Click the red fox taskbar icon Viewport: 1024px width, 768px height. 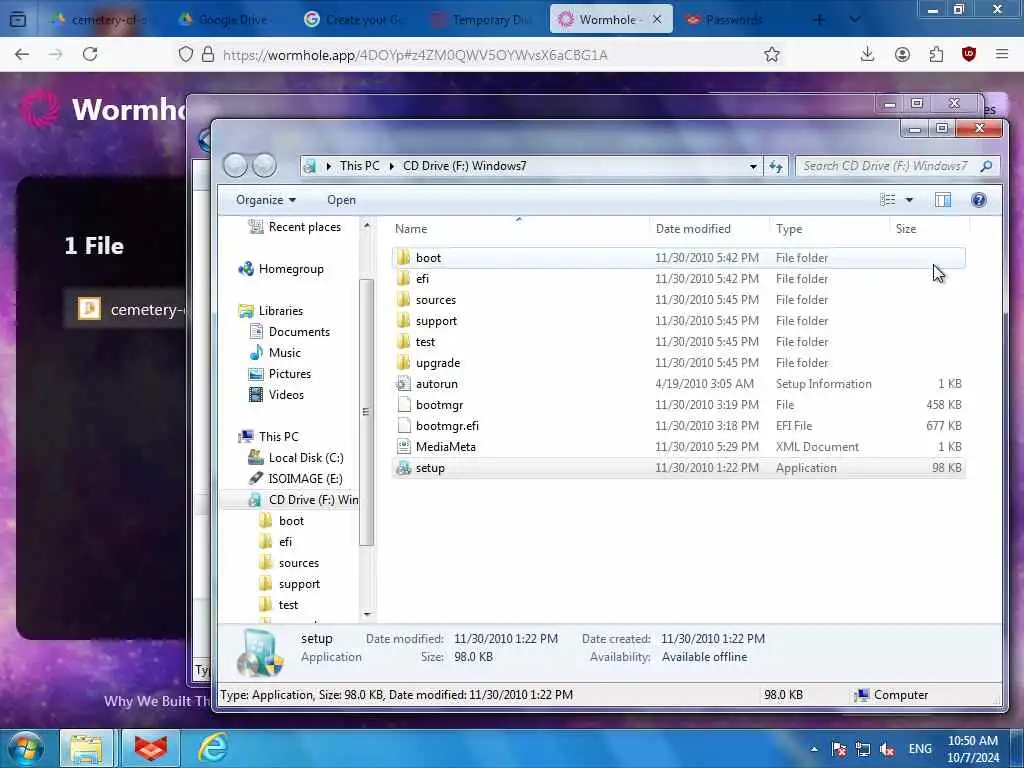pos(151,748)
